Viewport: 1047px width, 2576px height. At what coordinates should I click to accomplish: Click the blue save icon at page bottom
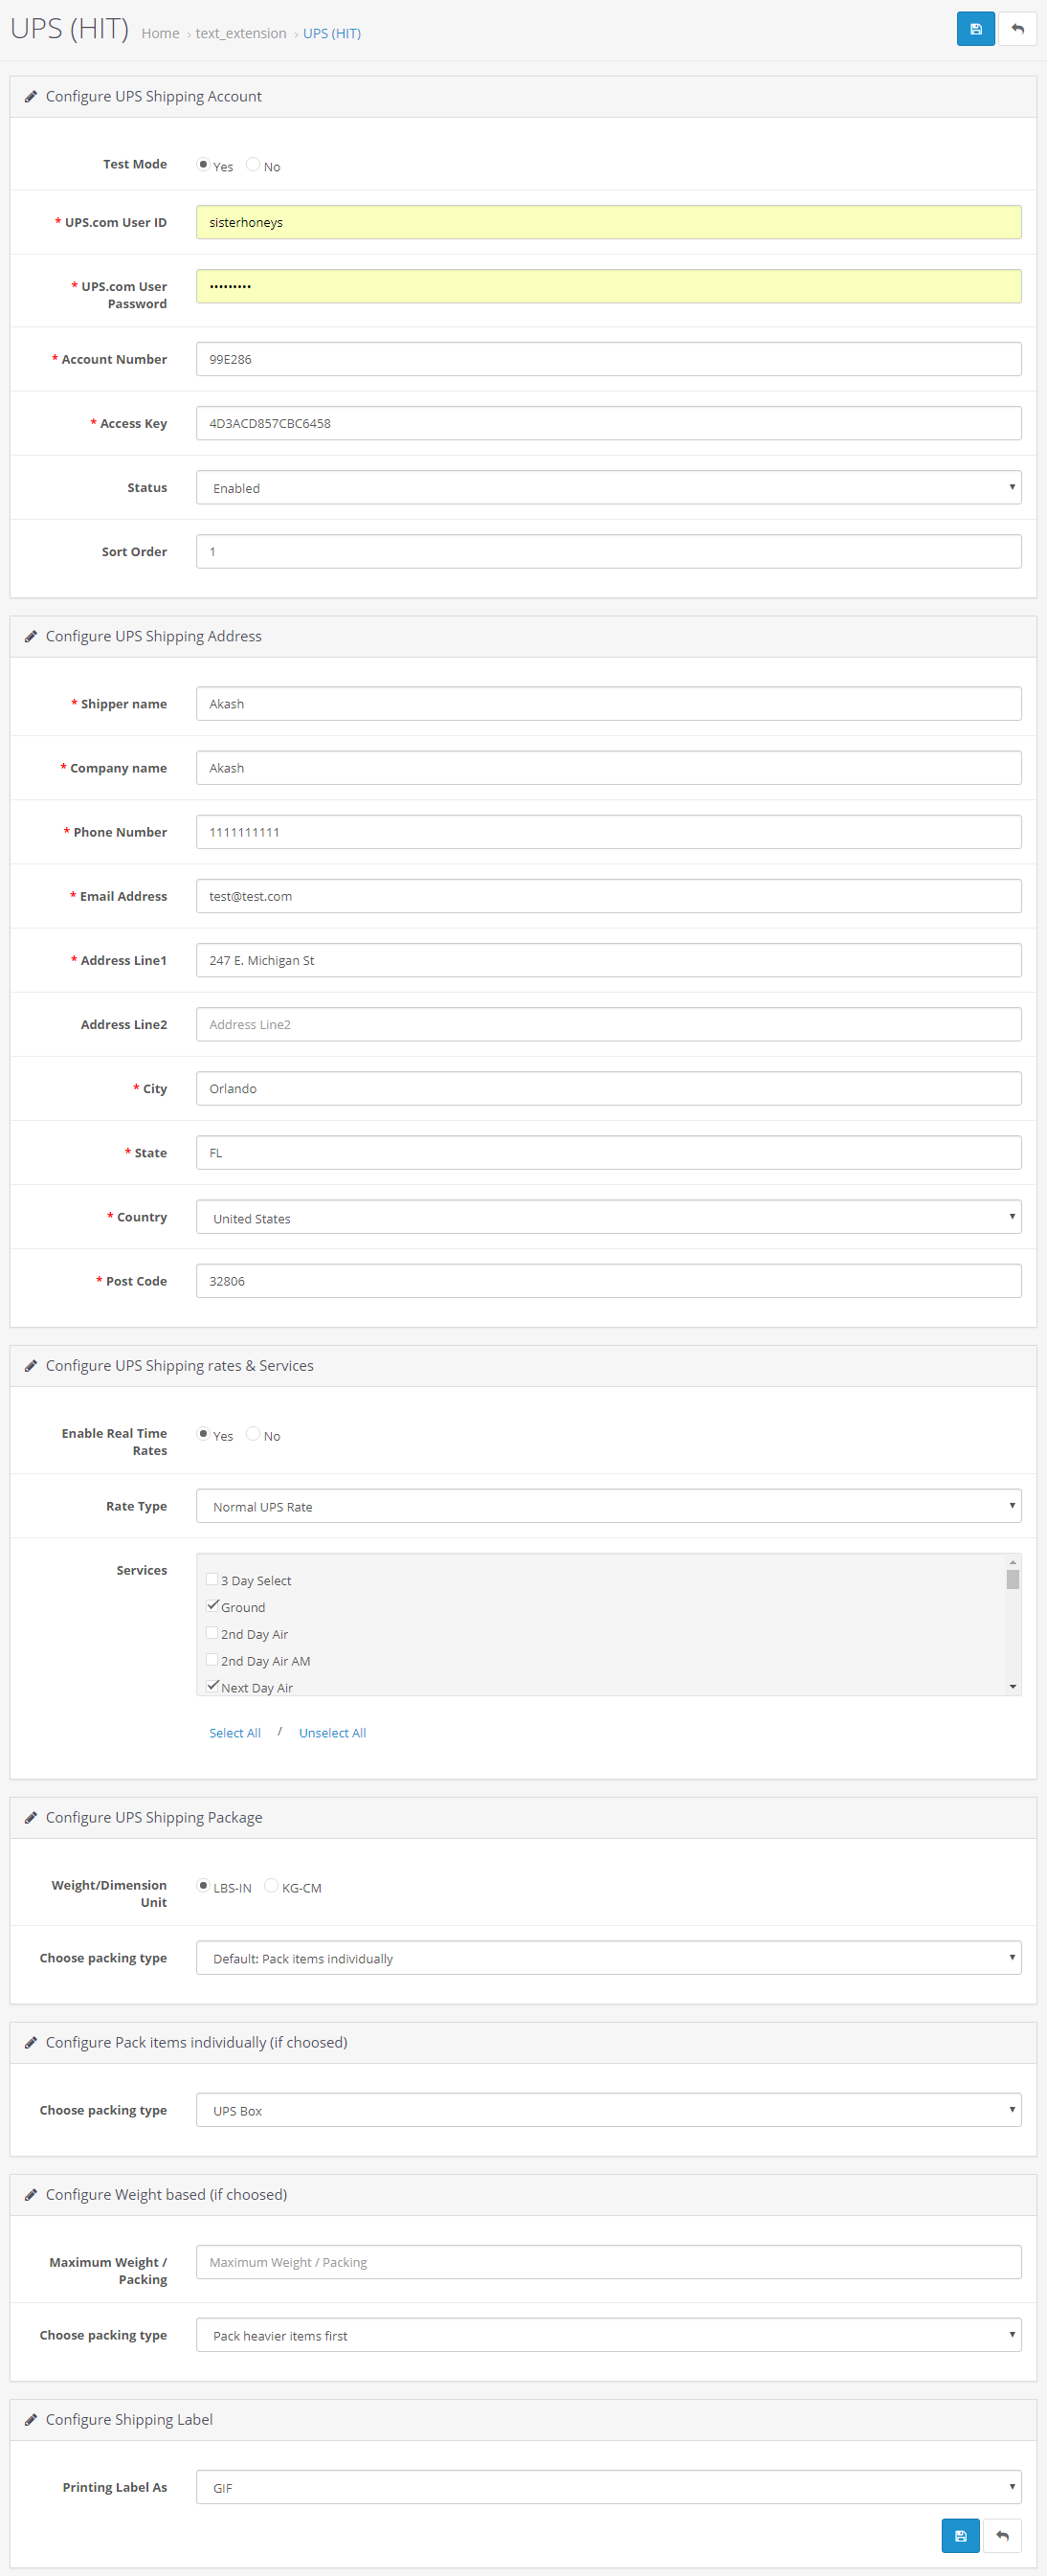pyautogui.click(x=960, y=2535)
